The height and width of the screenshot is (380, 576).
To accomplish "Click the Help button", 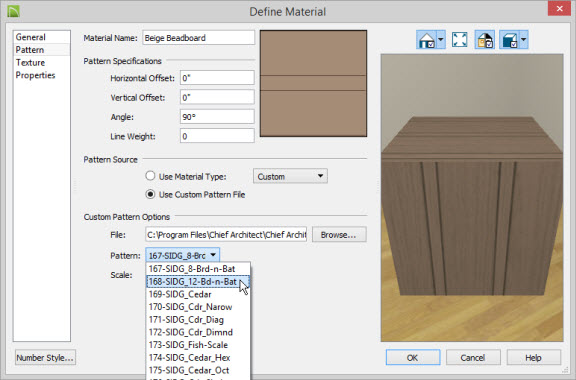I will click(534, 358).
